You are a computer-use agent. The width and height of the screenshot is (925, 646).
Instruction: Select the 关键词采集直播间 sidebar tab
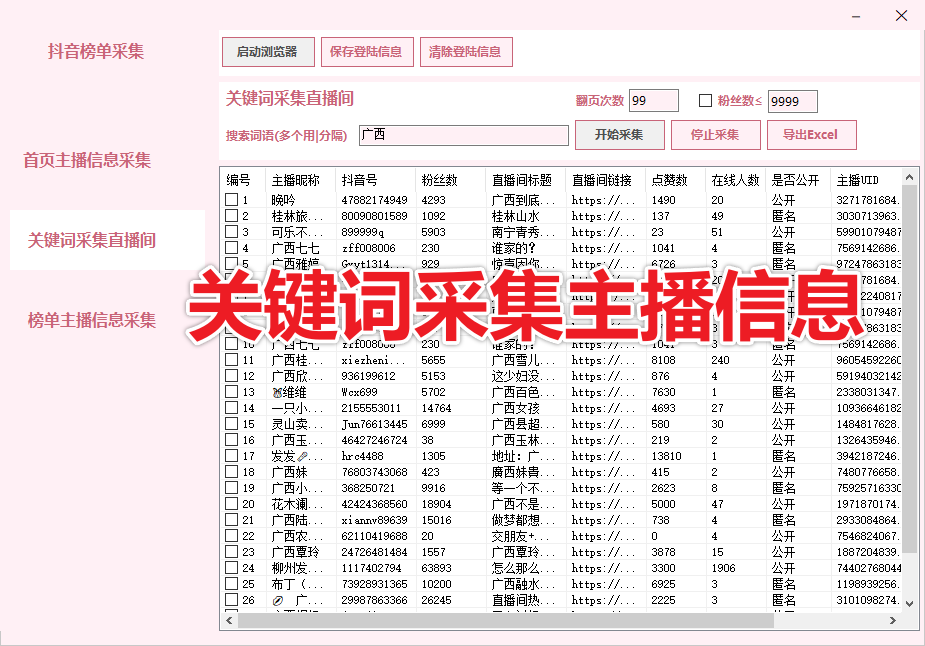(x=92, y=240)
